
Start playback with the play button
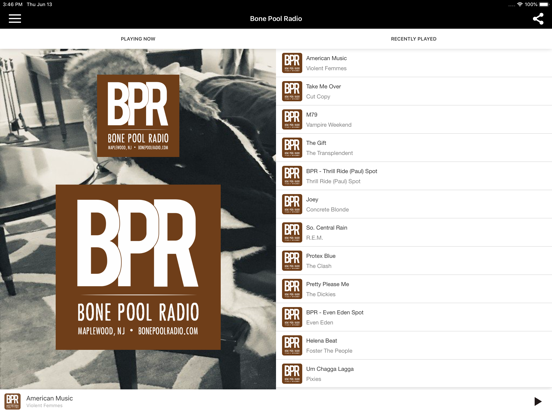pyautogui.click(x=538, y=401)
